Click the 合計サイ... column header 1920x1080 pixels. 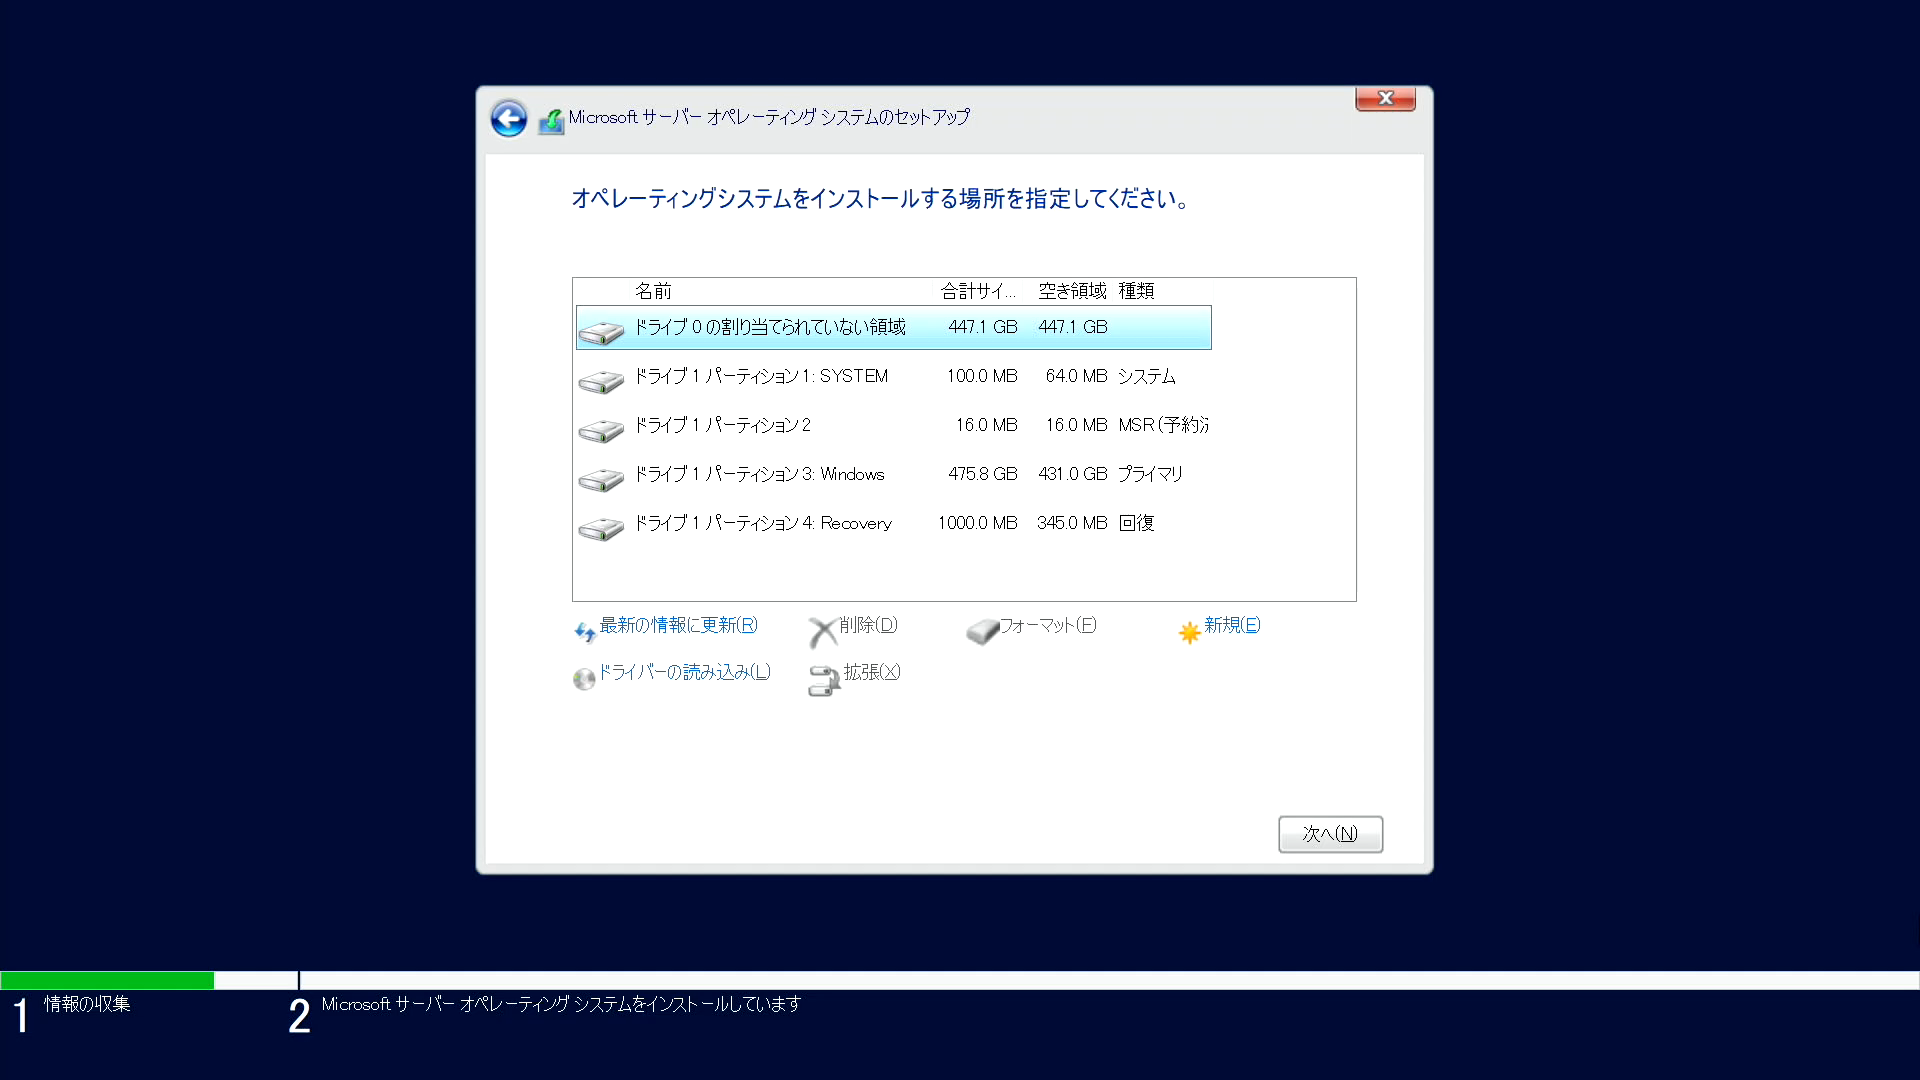pos(978,291)
